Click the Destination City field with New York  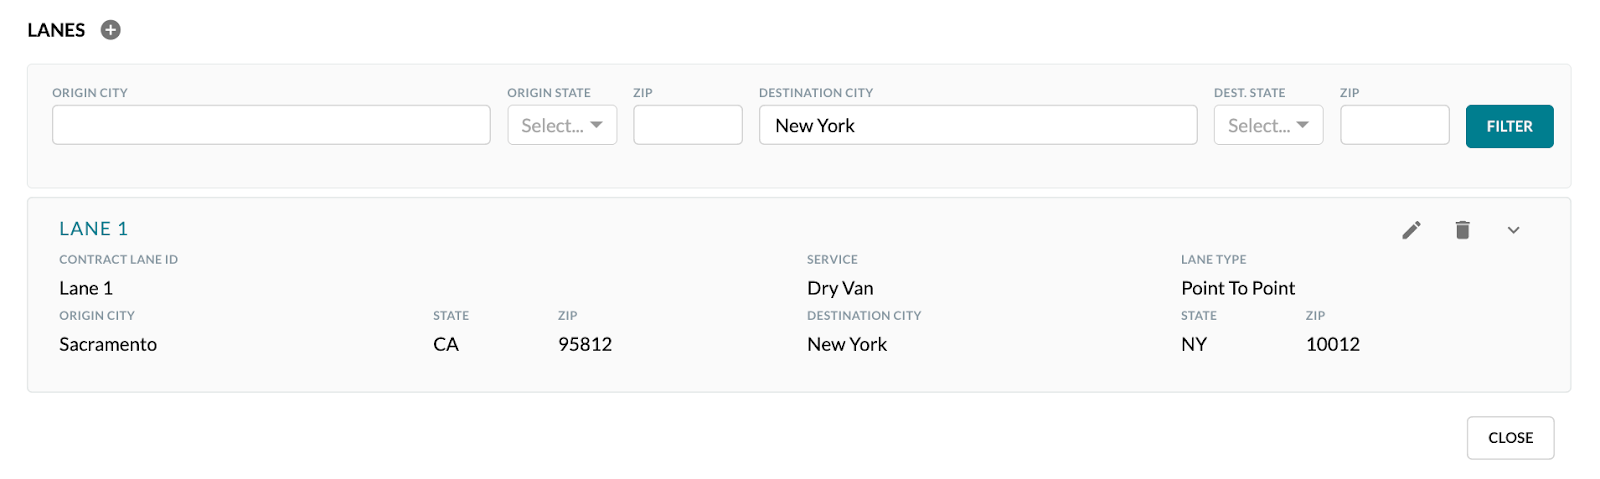click(x=978, y=125)
